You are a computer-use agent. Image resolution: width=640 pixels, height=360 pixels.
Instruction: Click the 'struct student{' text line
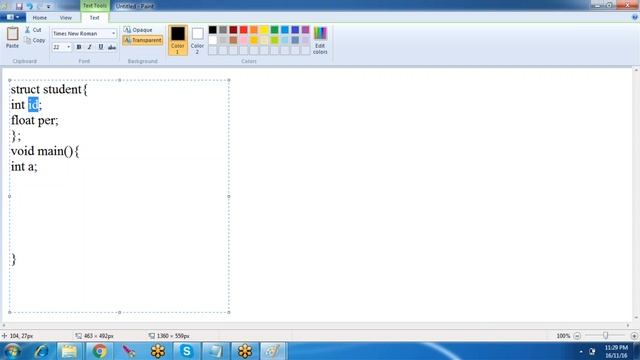pyautogui.click(x=49, y=89)
